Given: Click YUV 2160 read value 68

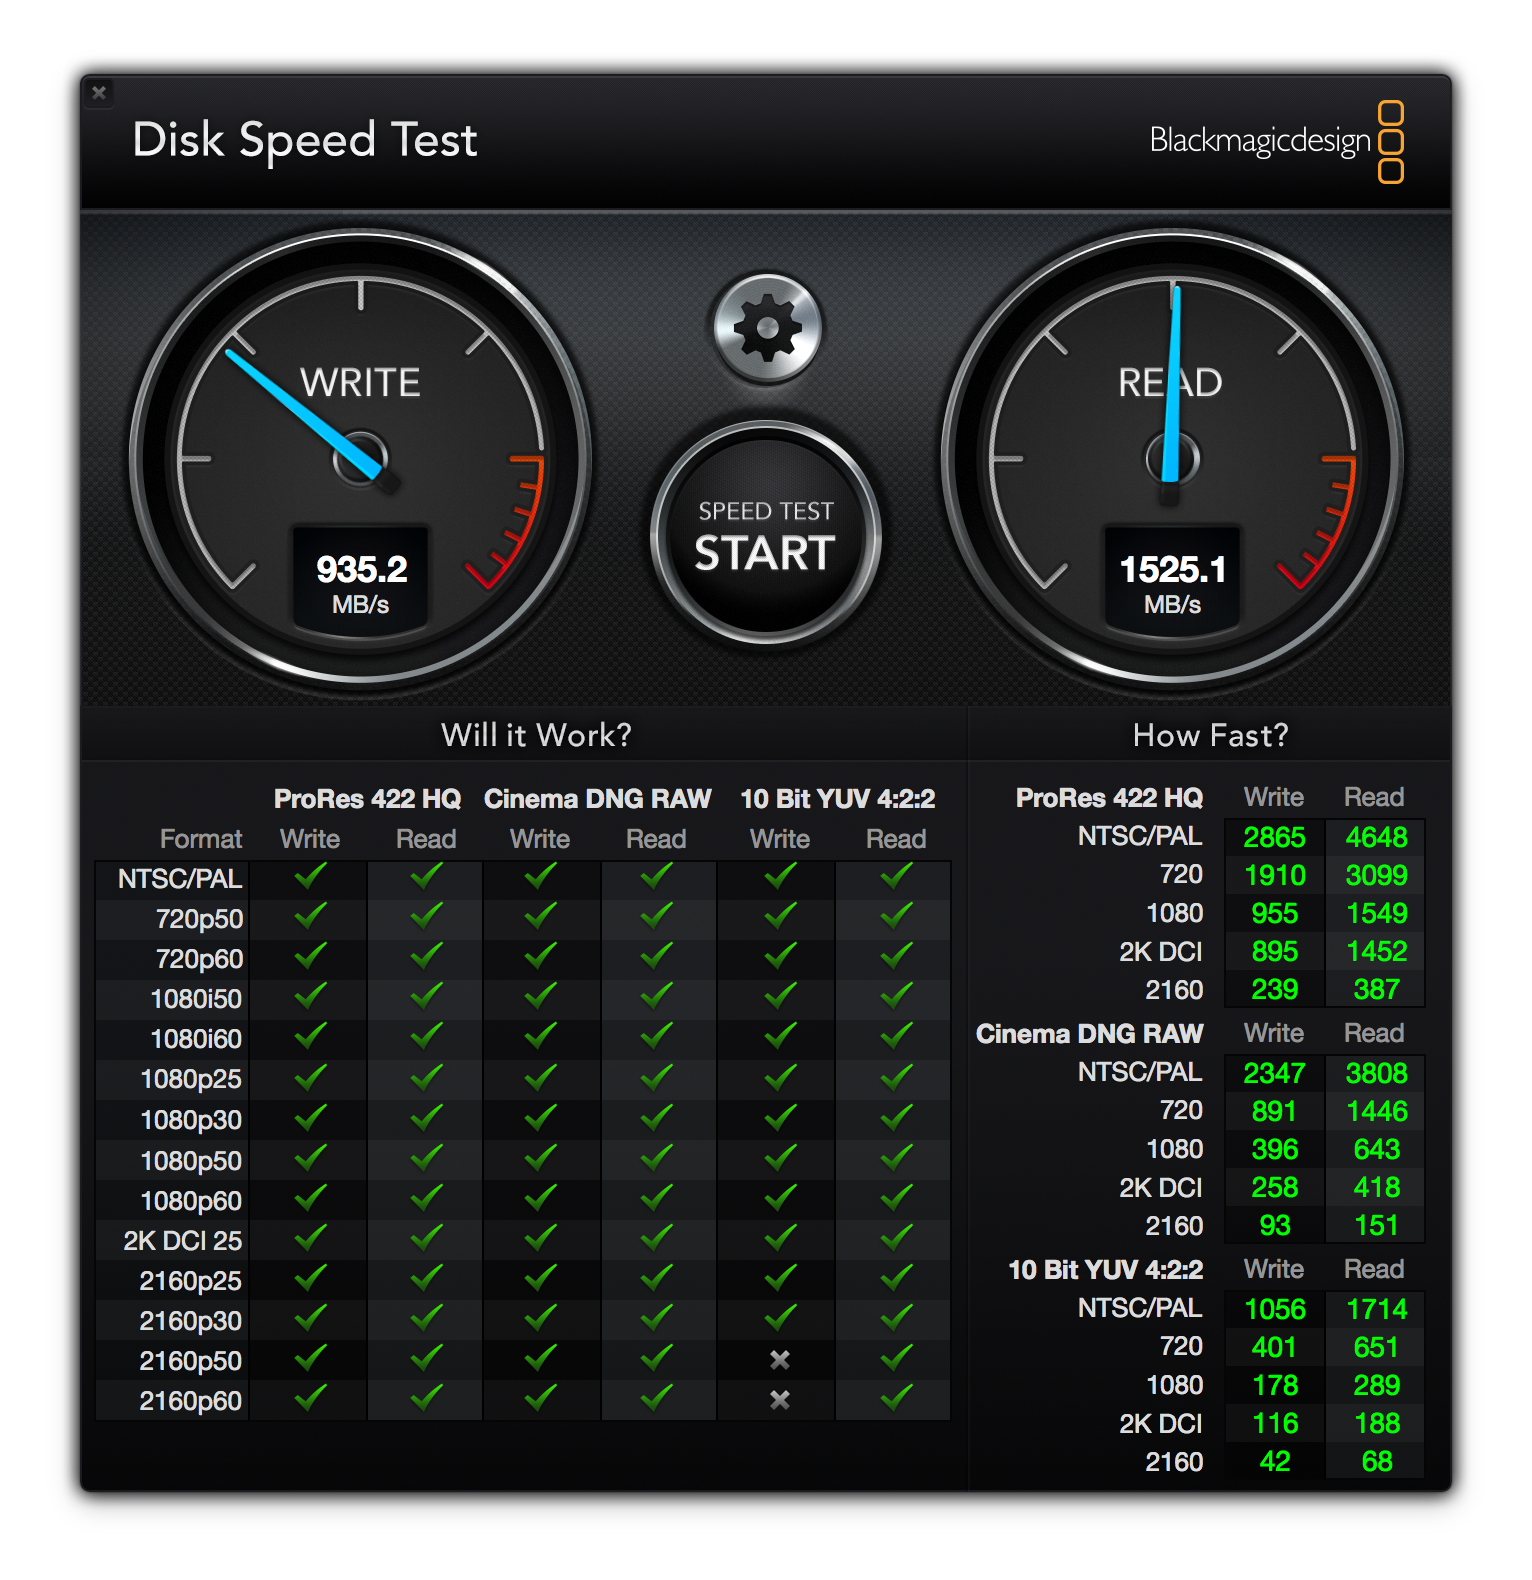Looking at the screenshot, I should tap(1376, 1461).
